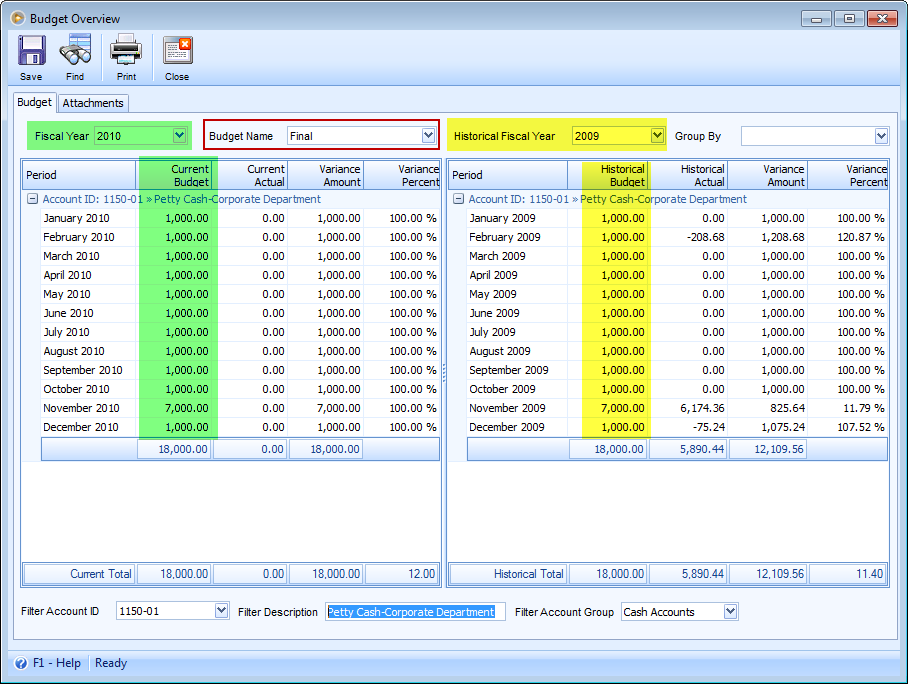
Task: Print the budget using the printer icon
Action: point(126,50)
